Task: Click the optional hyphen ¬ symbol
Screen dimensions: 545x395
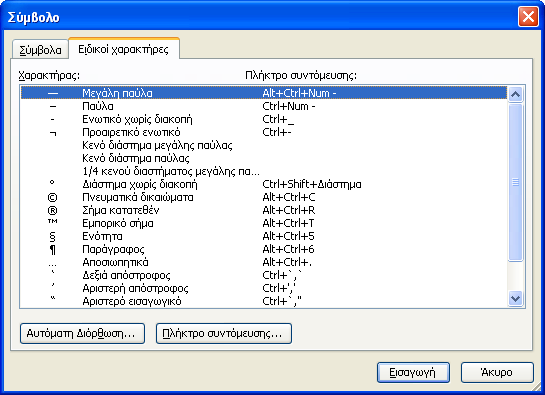Action: coord(52,133)
